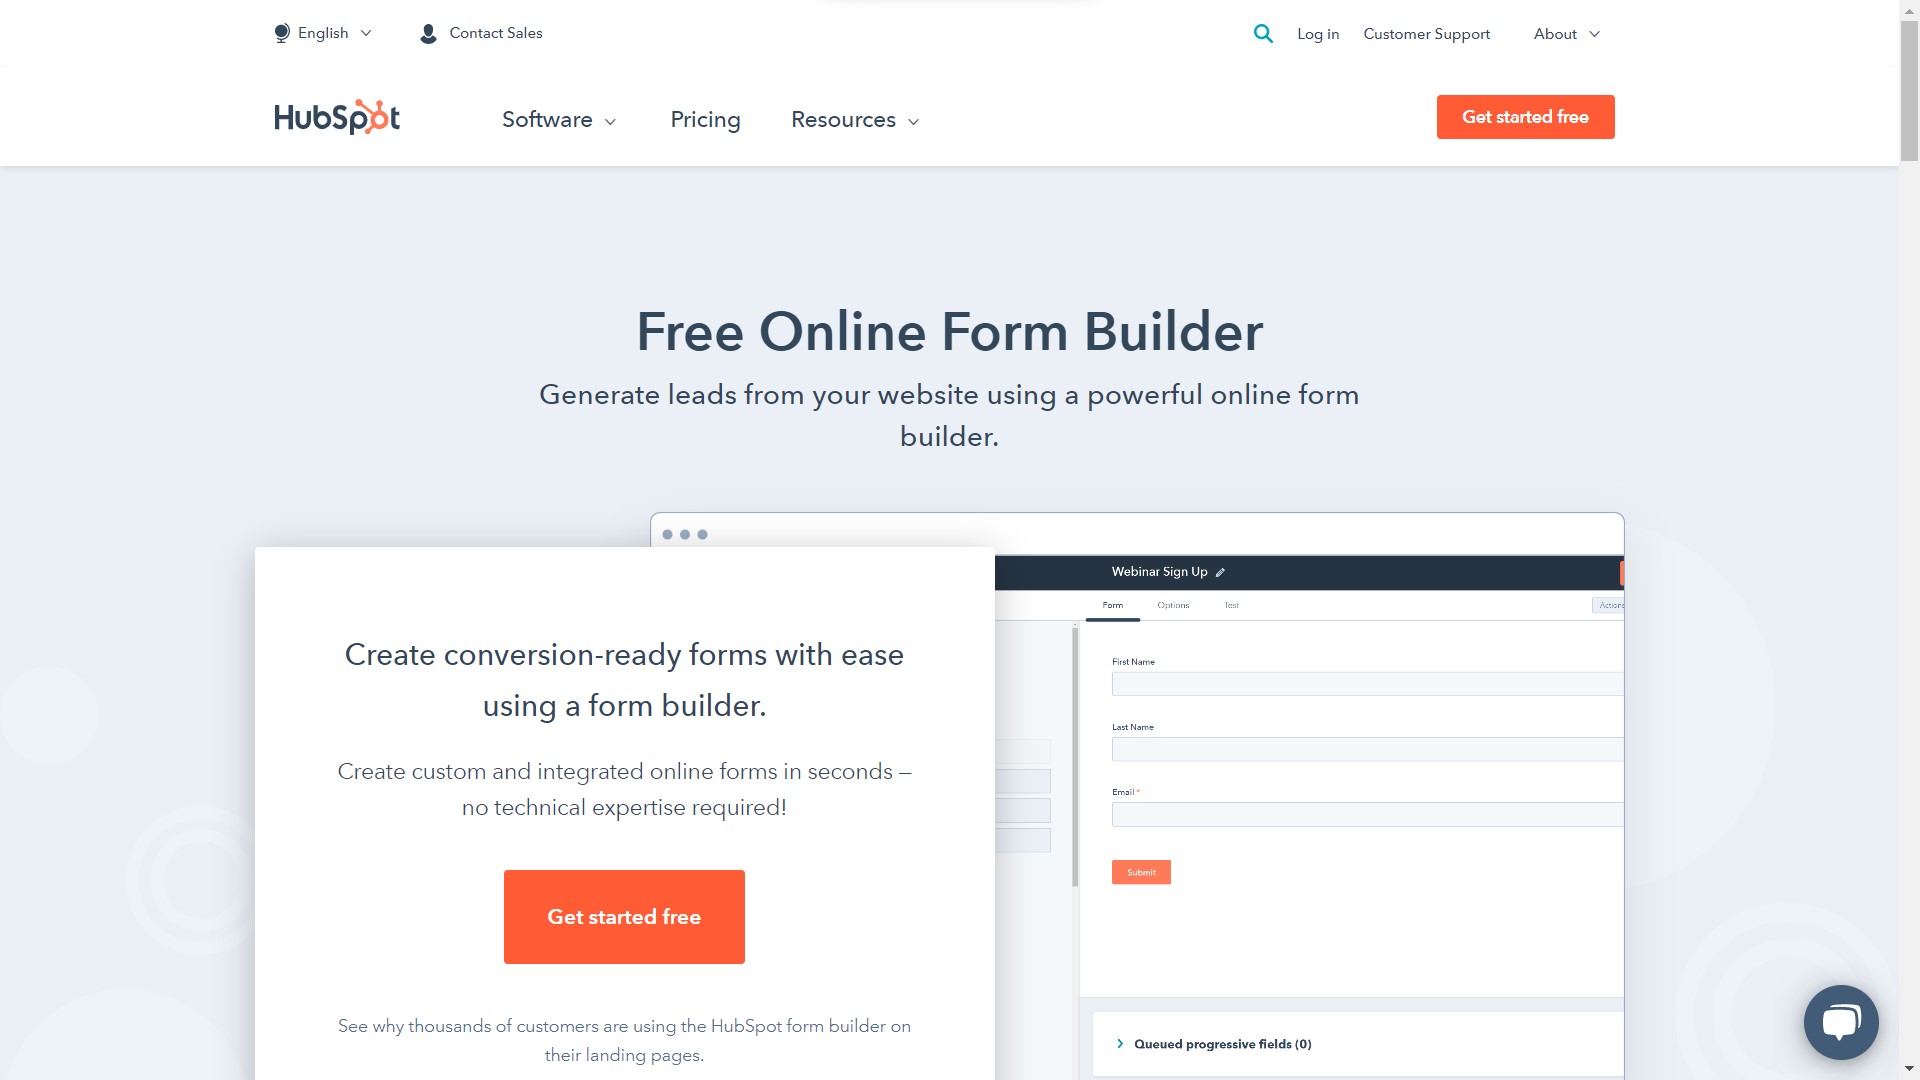This screenshot has height=1080, width=1920.
Task: Select the Options tab in form builder
Action: [1172, 605]
